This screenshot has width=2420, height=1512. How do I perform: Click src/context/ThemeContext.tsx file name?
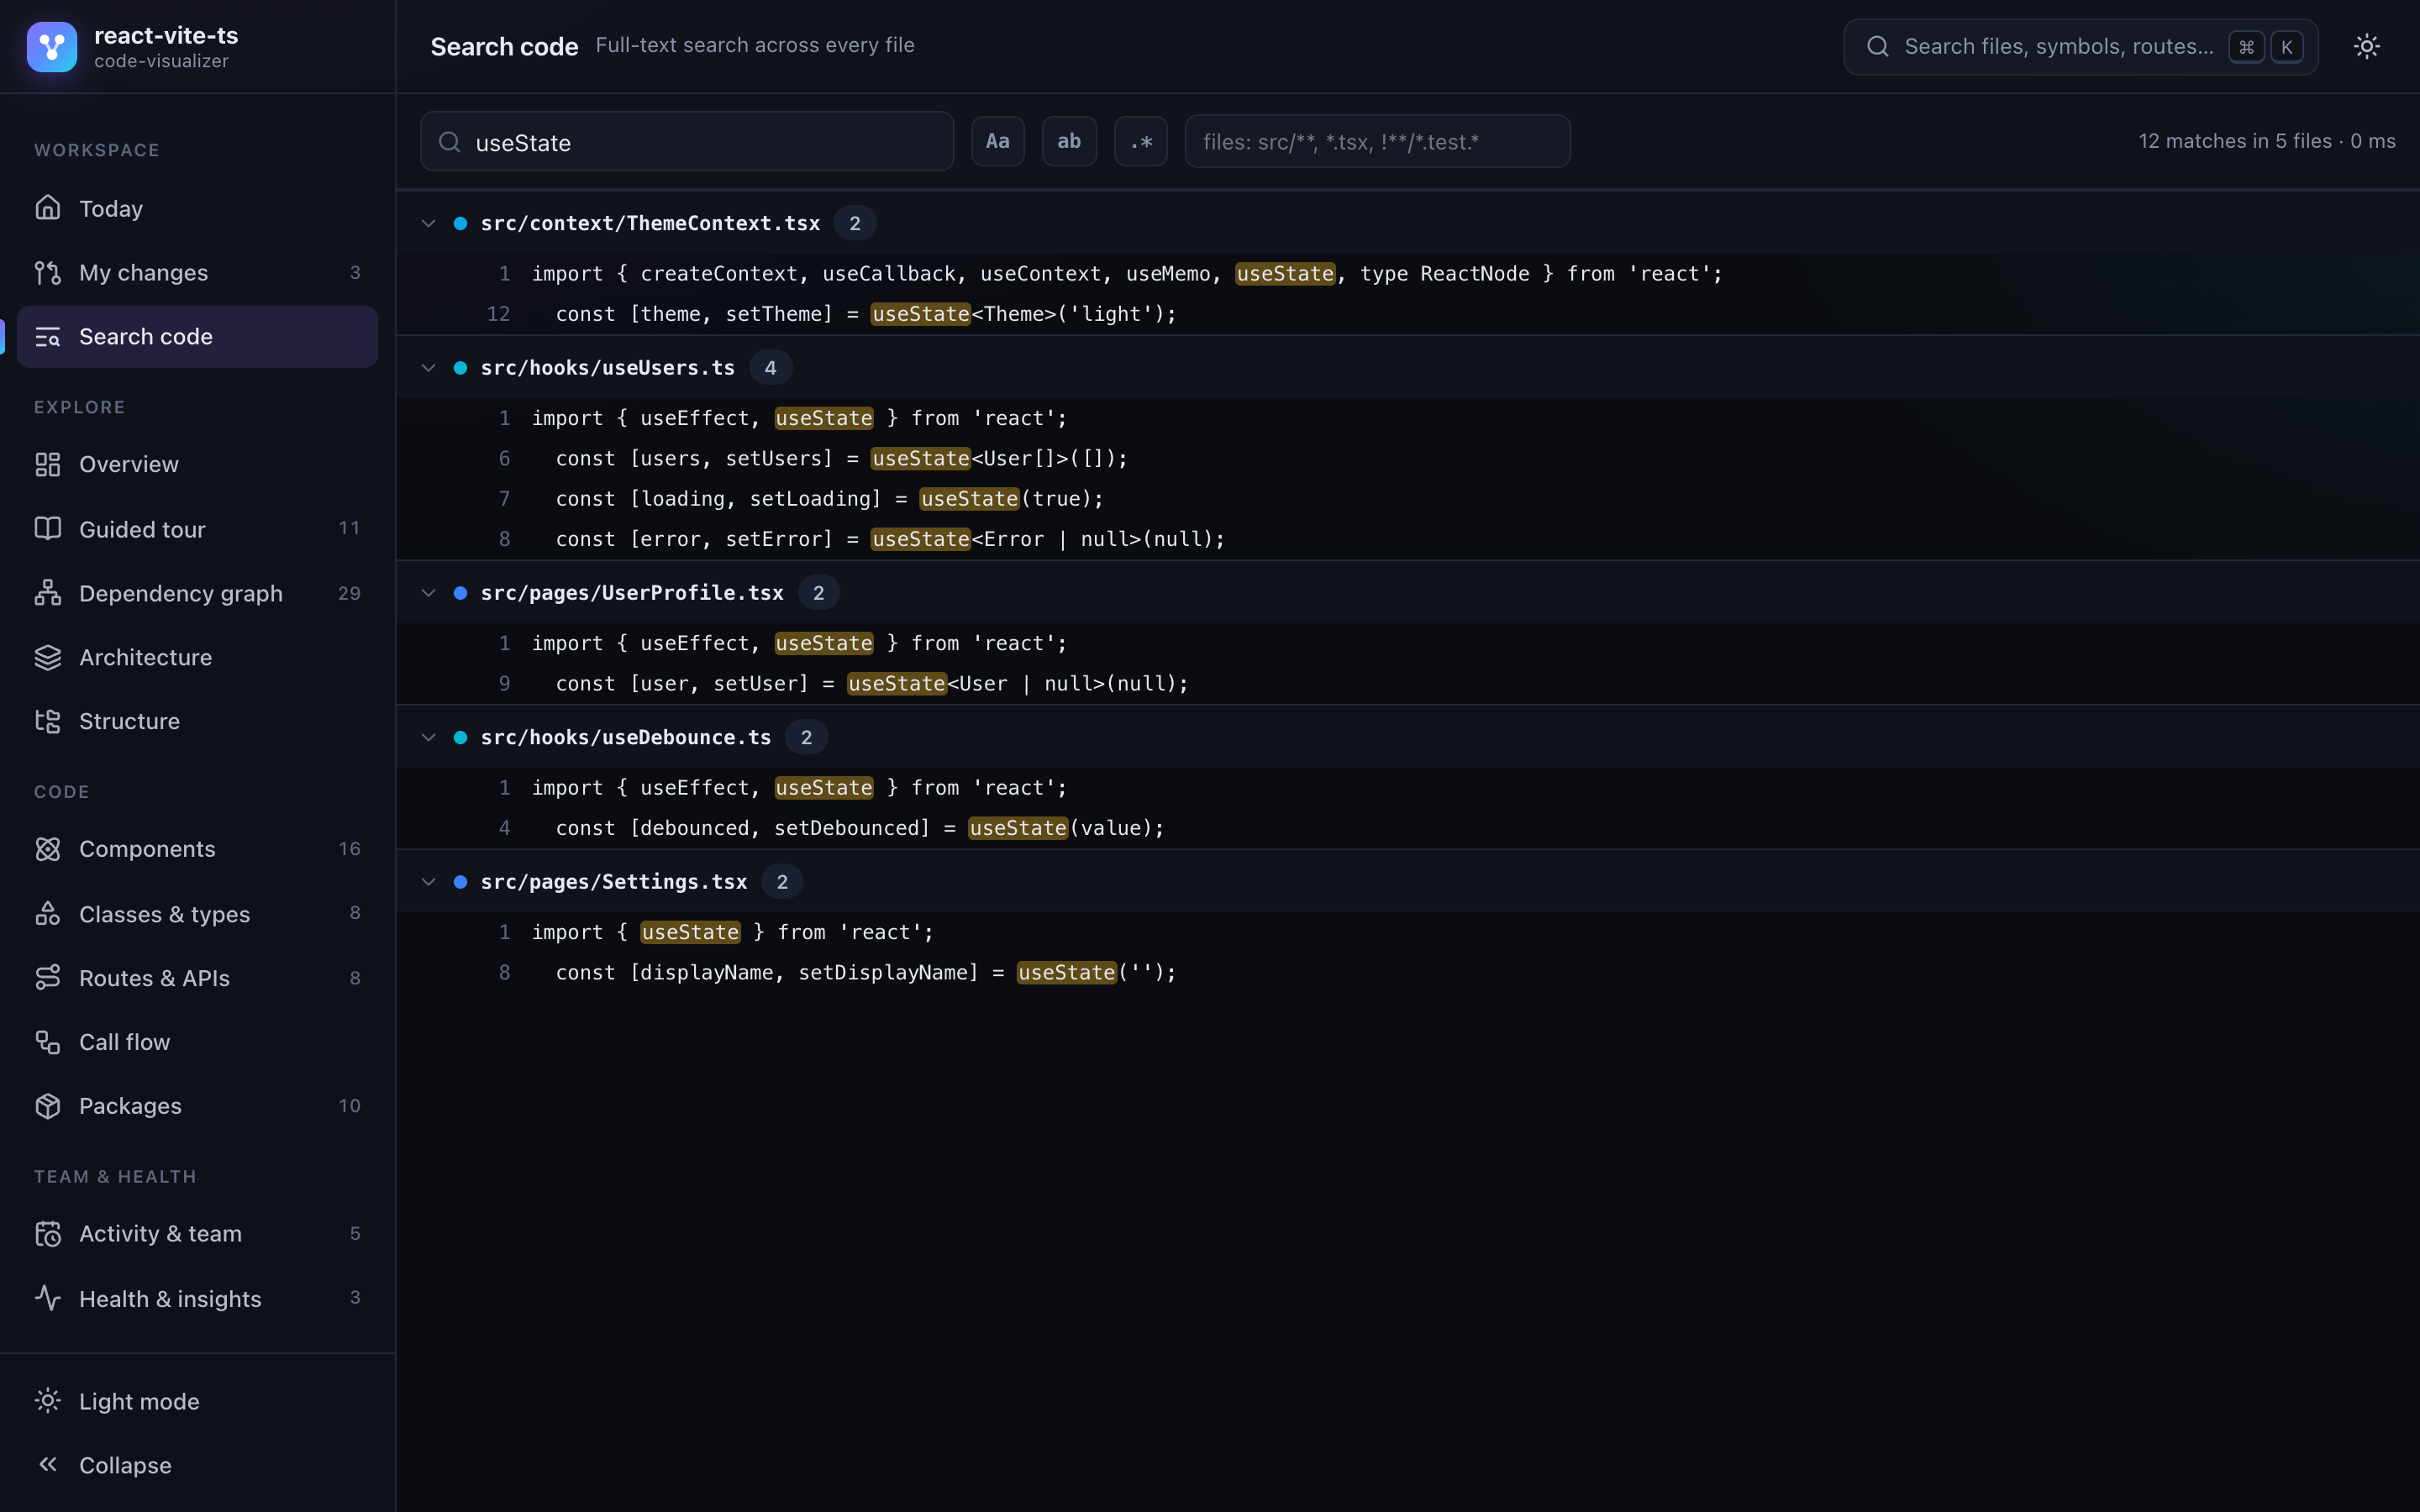pos(650,223)
